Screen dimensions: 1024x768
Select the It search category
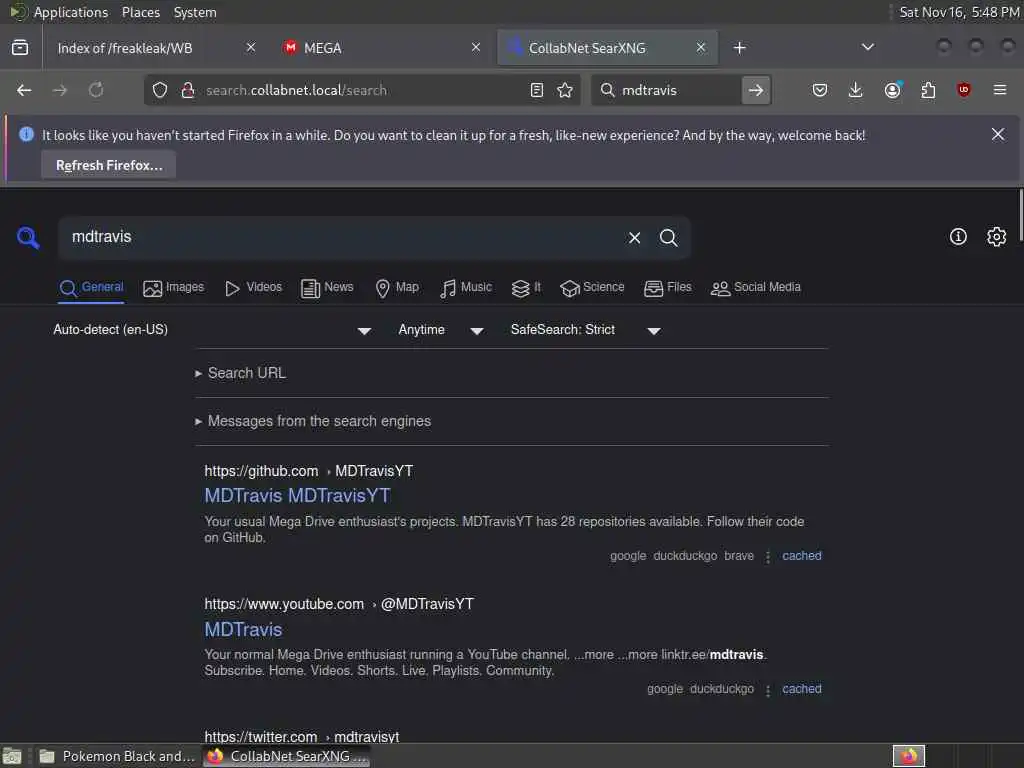tap(526, 287)
